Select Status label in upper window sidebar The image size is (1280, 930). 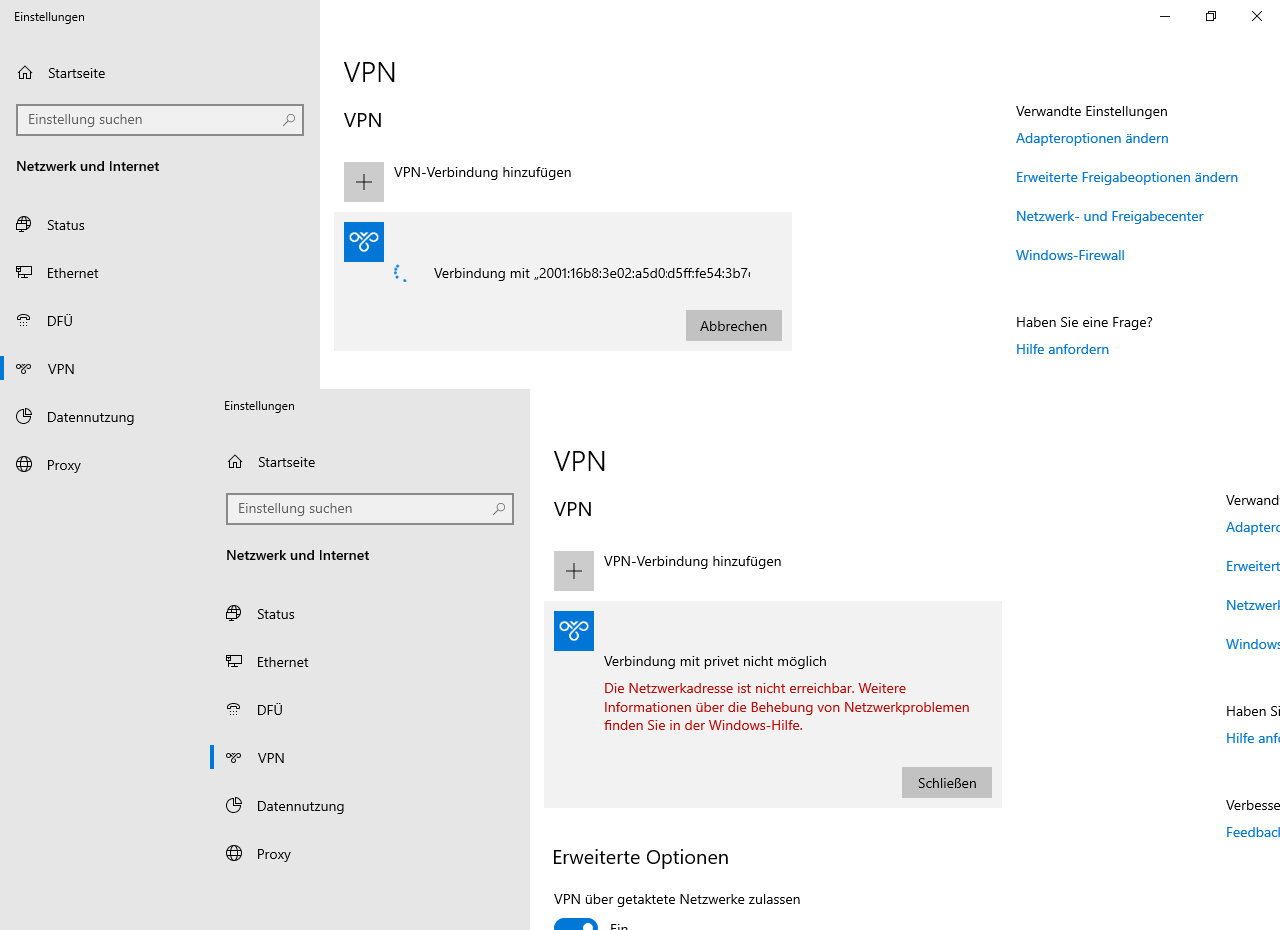66,225
